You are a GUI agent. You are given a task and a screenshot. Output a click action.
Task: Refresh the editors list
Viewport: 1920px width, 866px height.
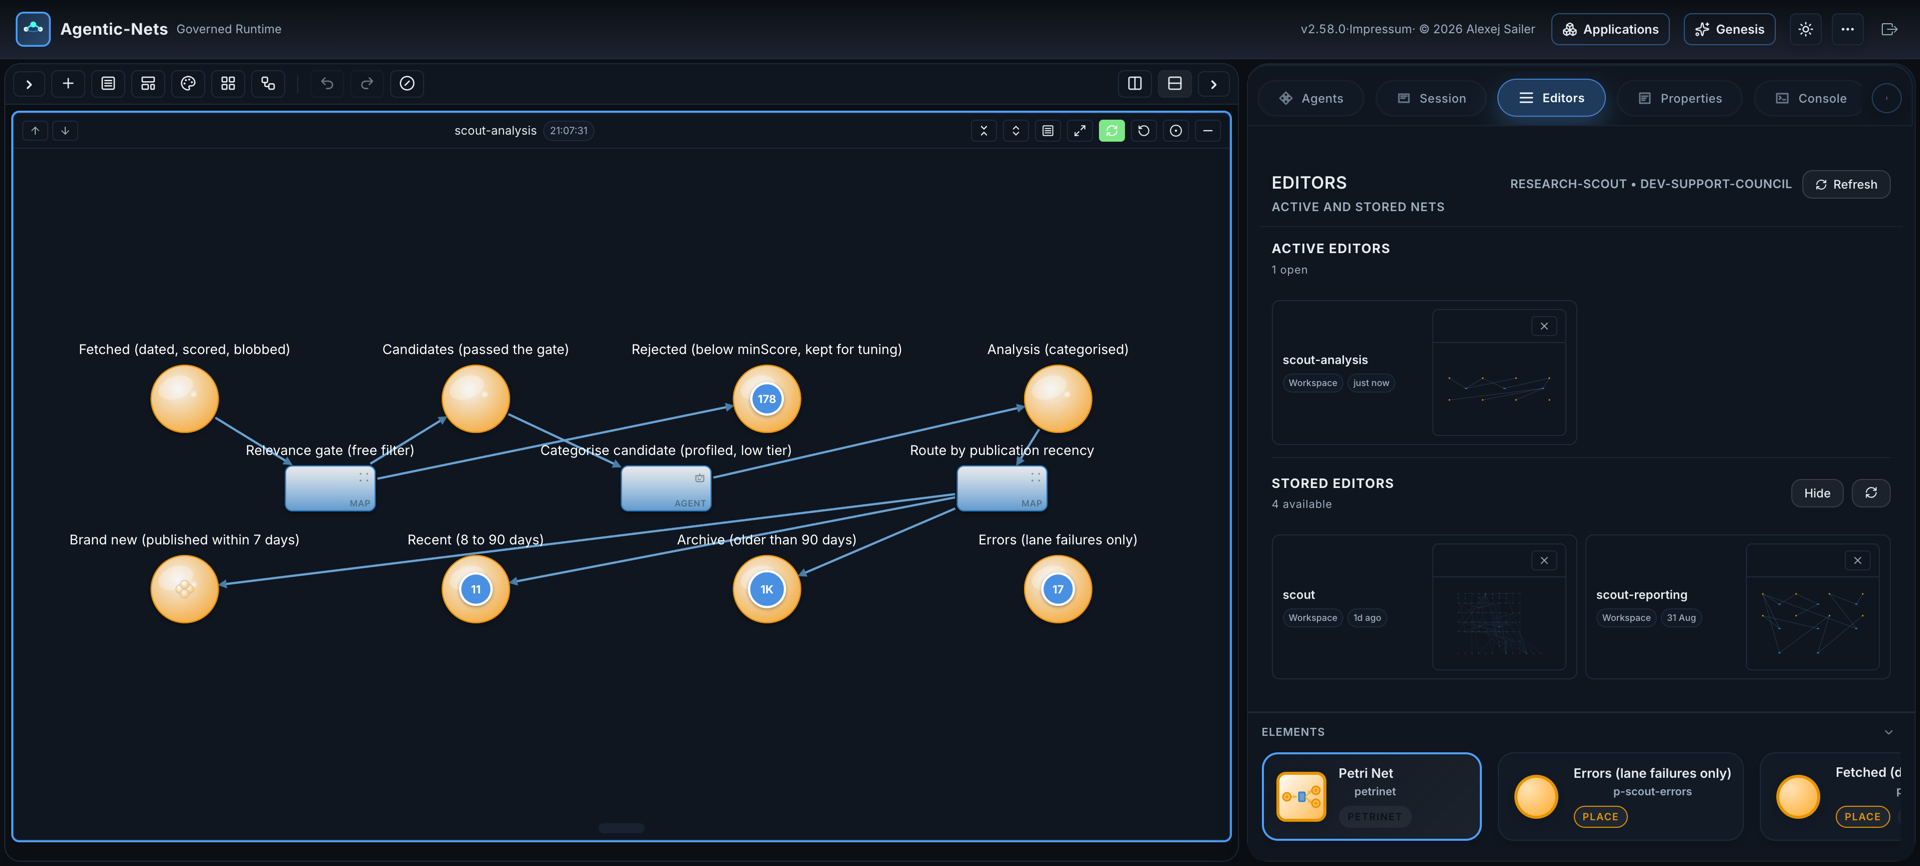click(1846, 184)
